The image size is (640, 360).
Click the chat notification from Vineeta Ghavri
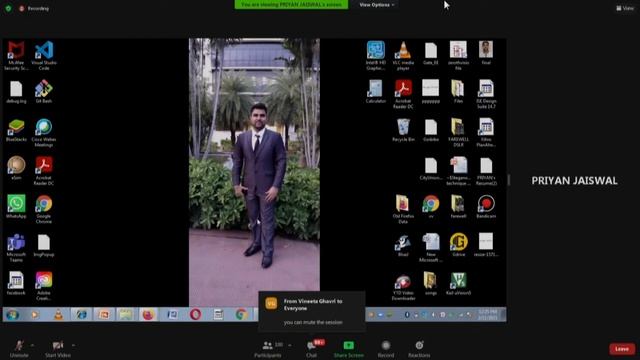(x=312, y=312)
